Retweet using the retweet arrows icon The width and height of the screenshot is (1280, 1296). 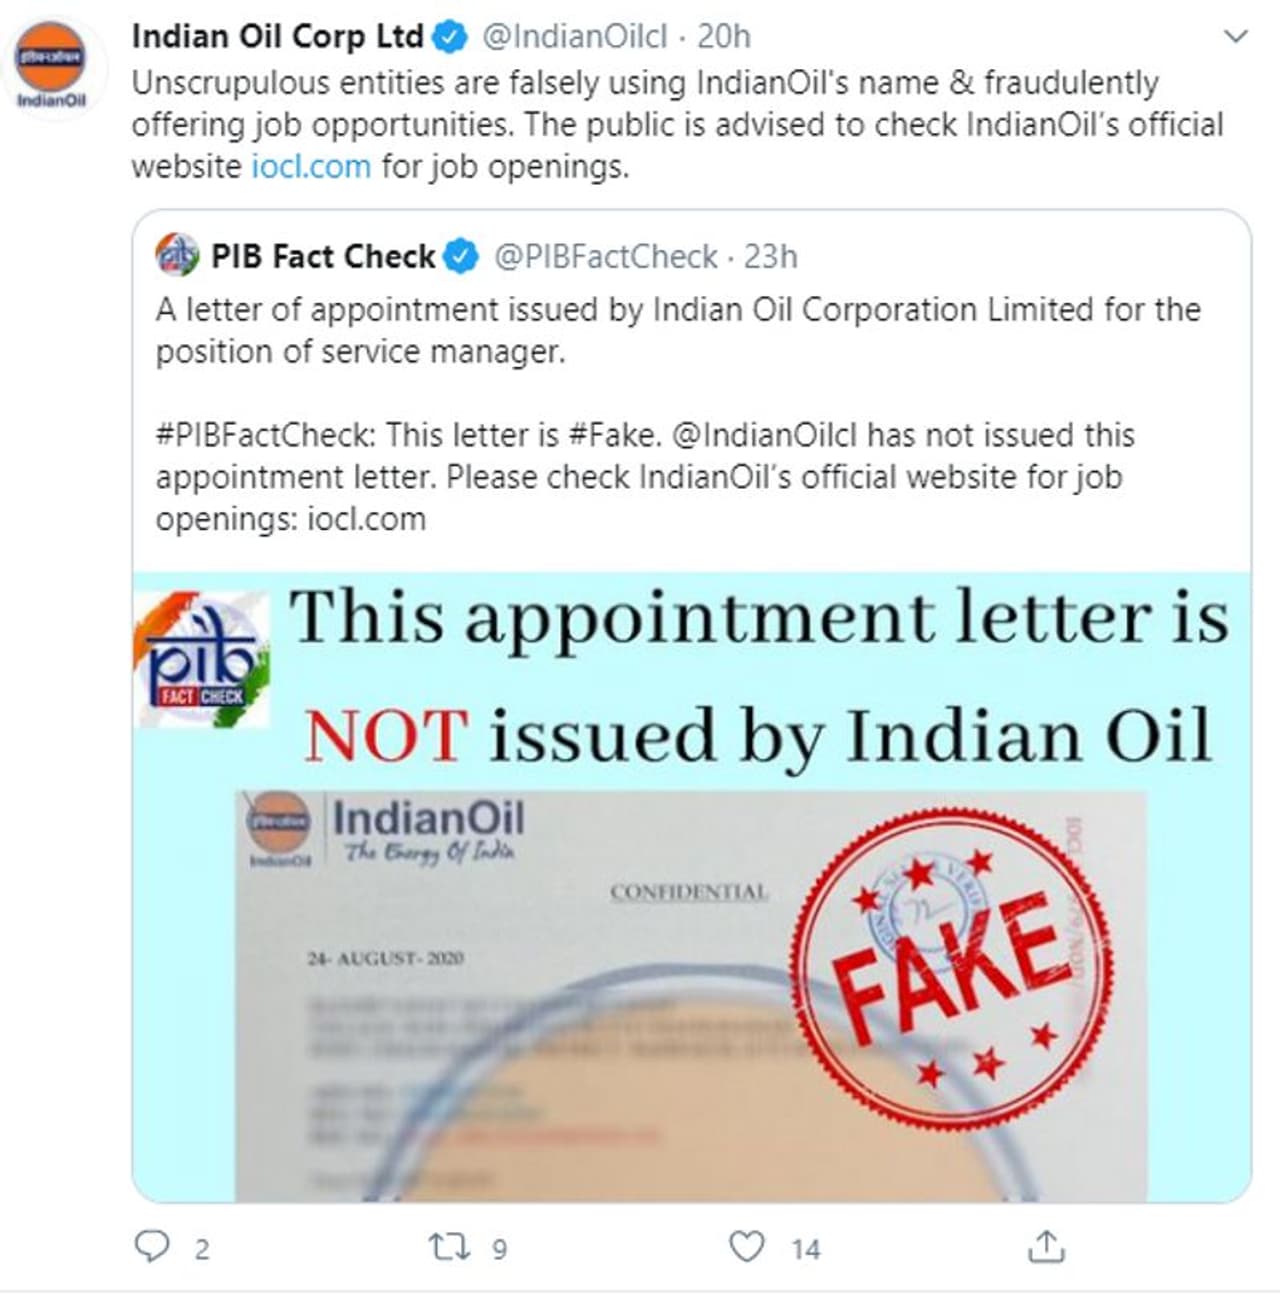(443, 1247)
